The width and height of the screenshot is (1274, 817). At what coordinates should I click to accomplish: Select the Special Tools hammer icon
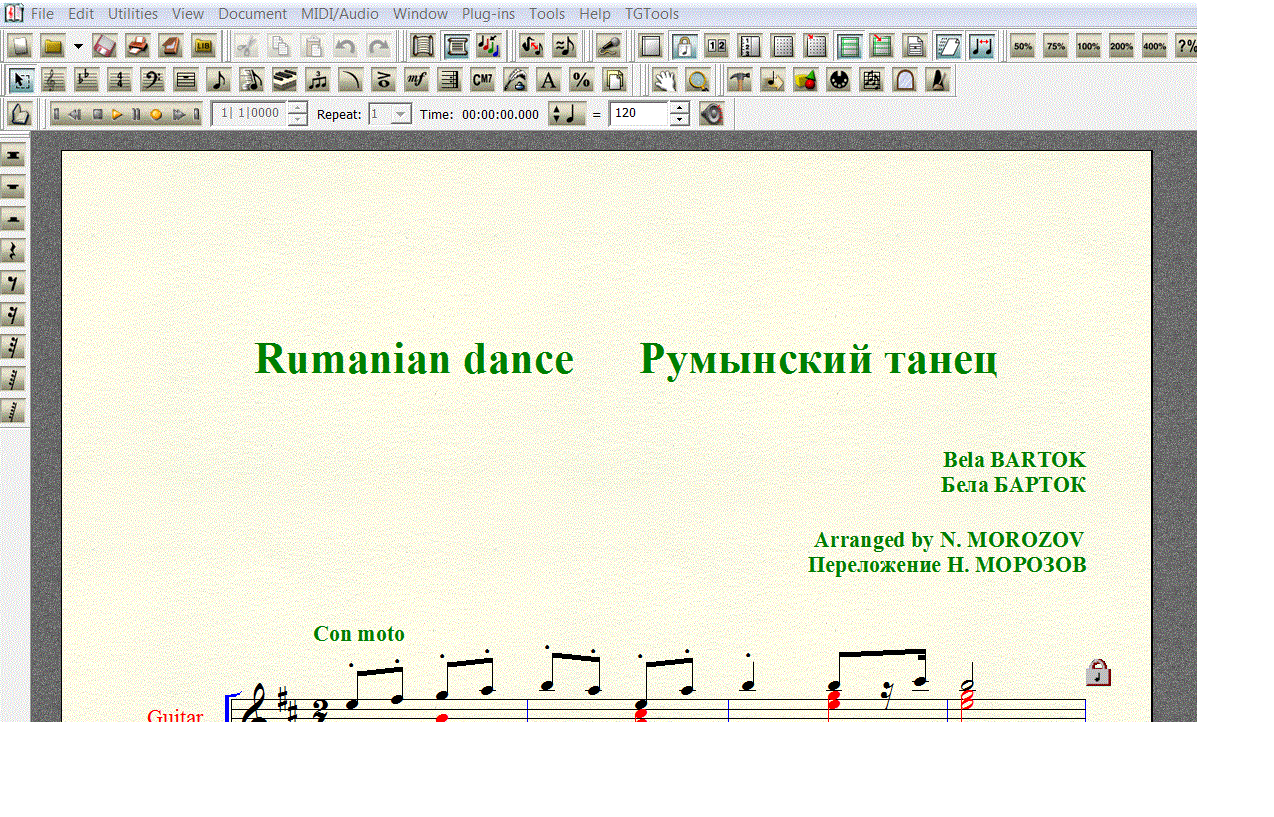point(739,80)
